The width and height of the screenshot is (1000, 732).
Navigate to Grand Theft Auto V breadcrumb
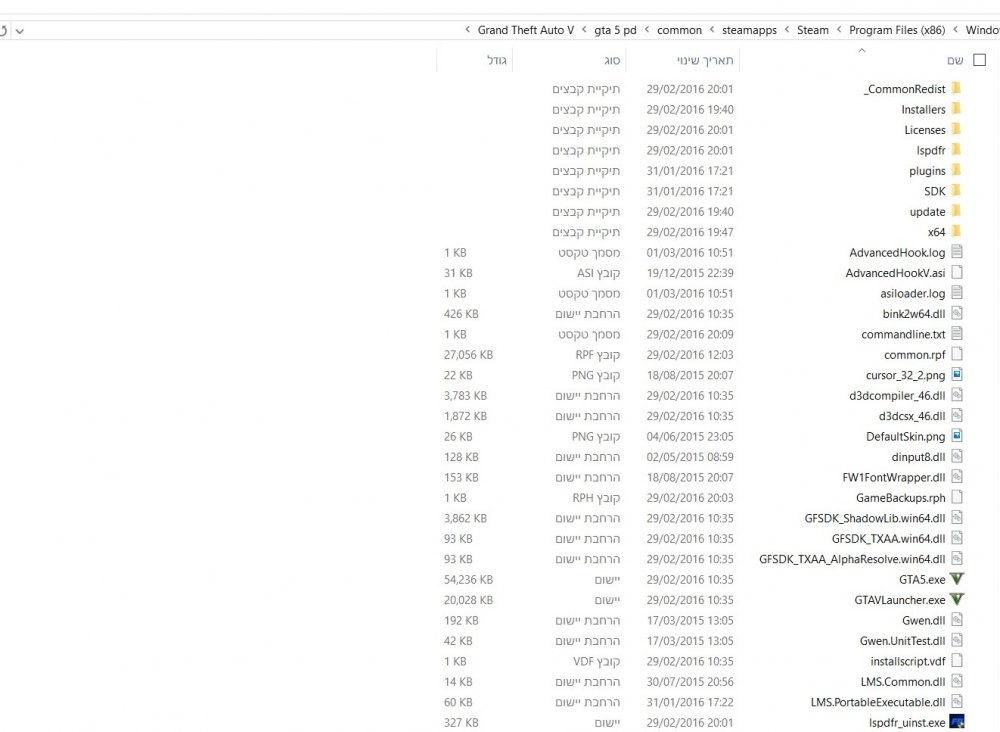point(526,30)
